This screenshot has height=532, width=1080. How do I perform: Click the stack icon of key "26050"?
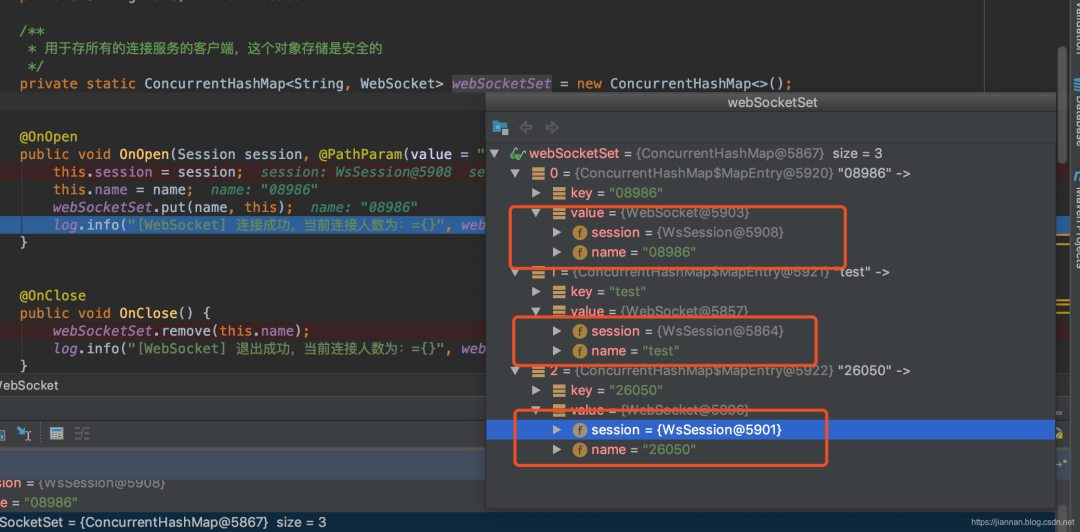pyautogui.click(x=560, y=391)
